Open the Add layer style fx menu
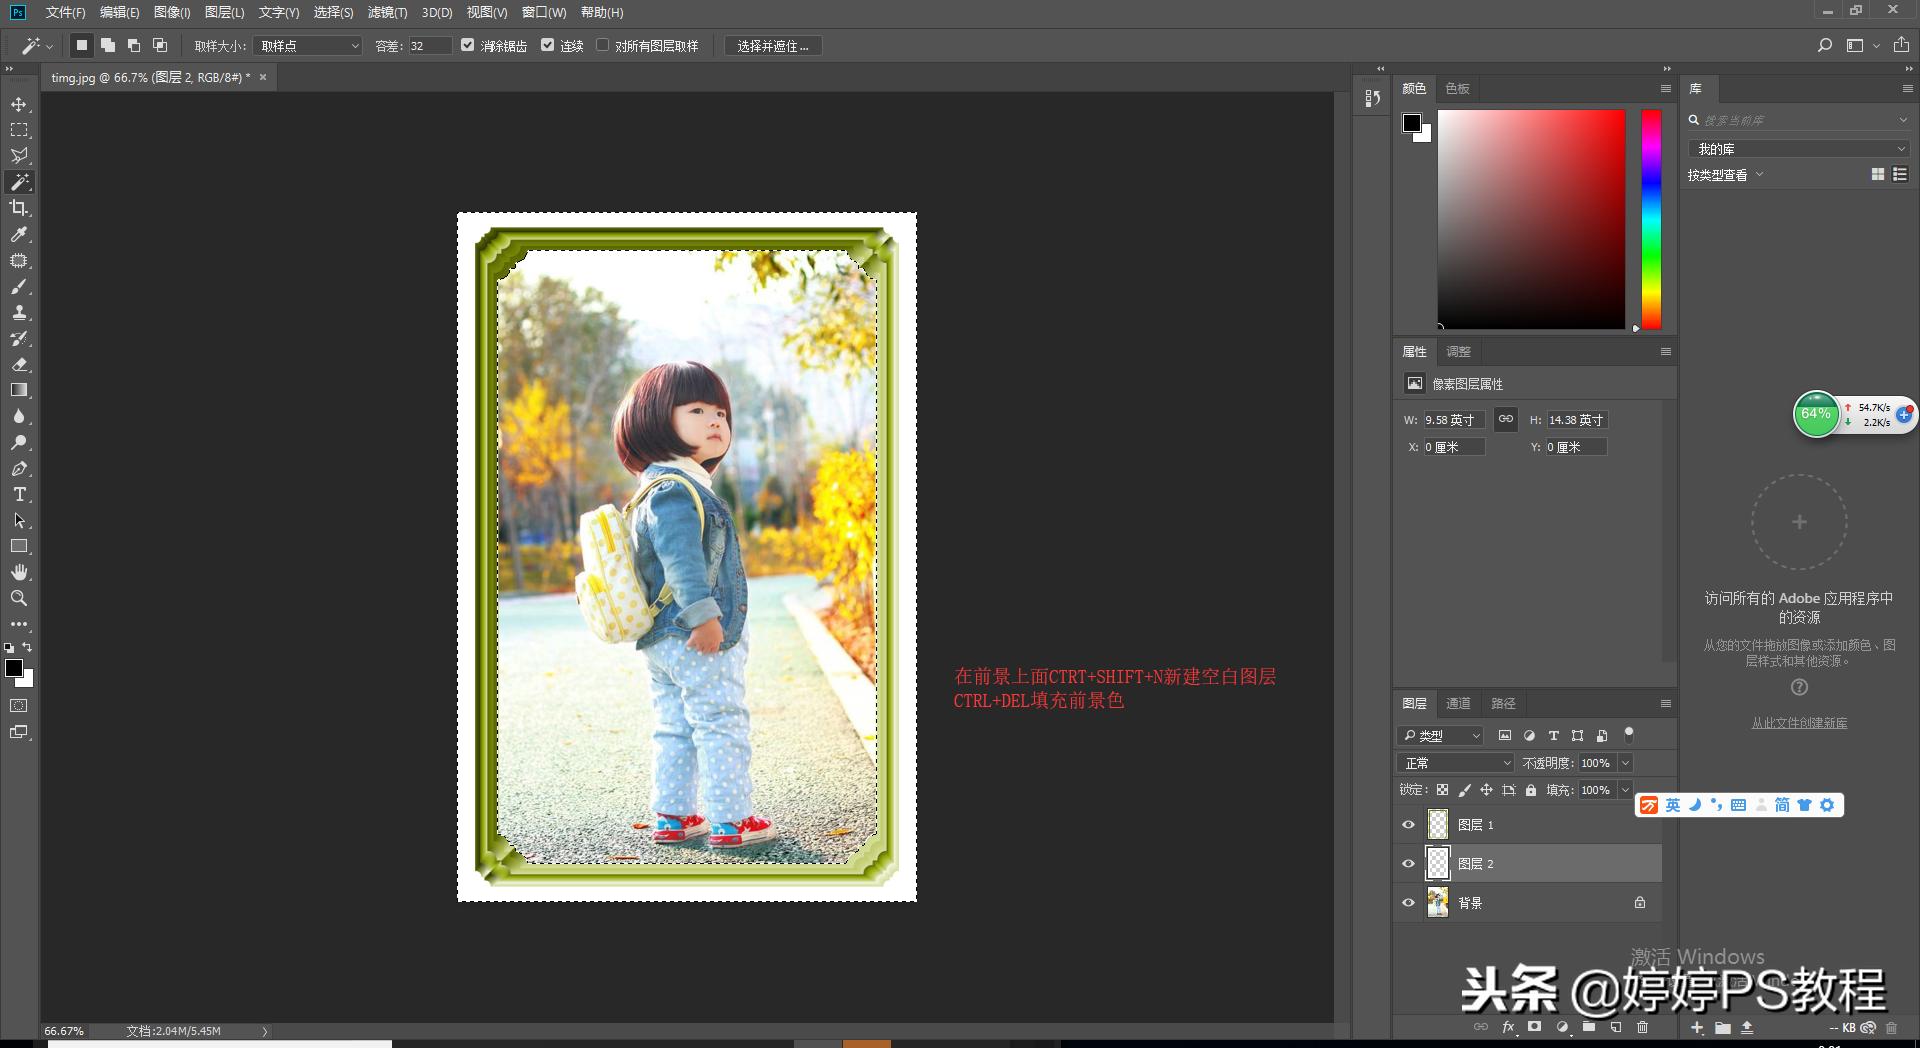The image size is (1920, 1048). (1508, 1026)
